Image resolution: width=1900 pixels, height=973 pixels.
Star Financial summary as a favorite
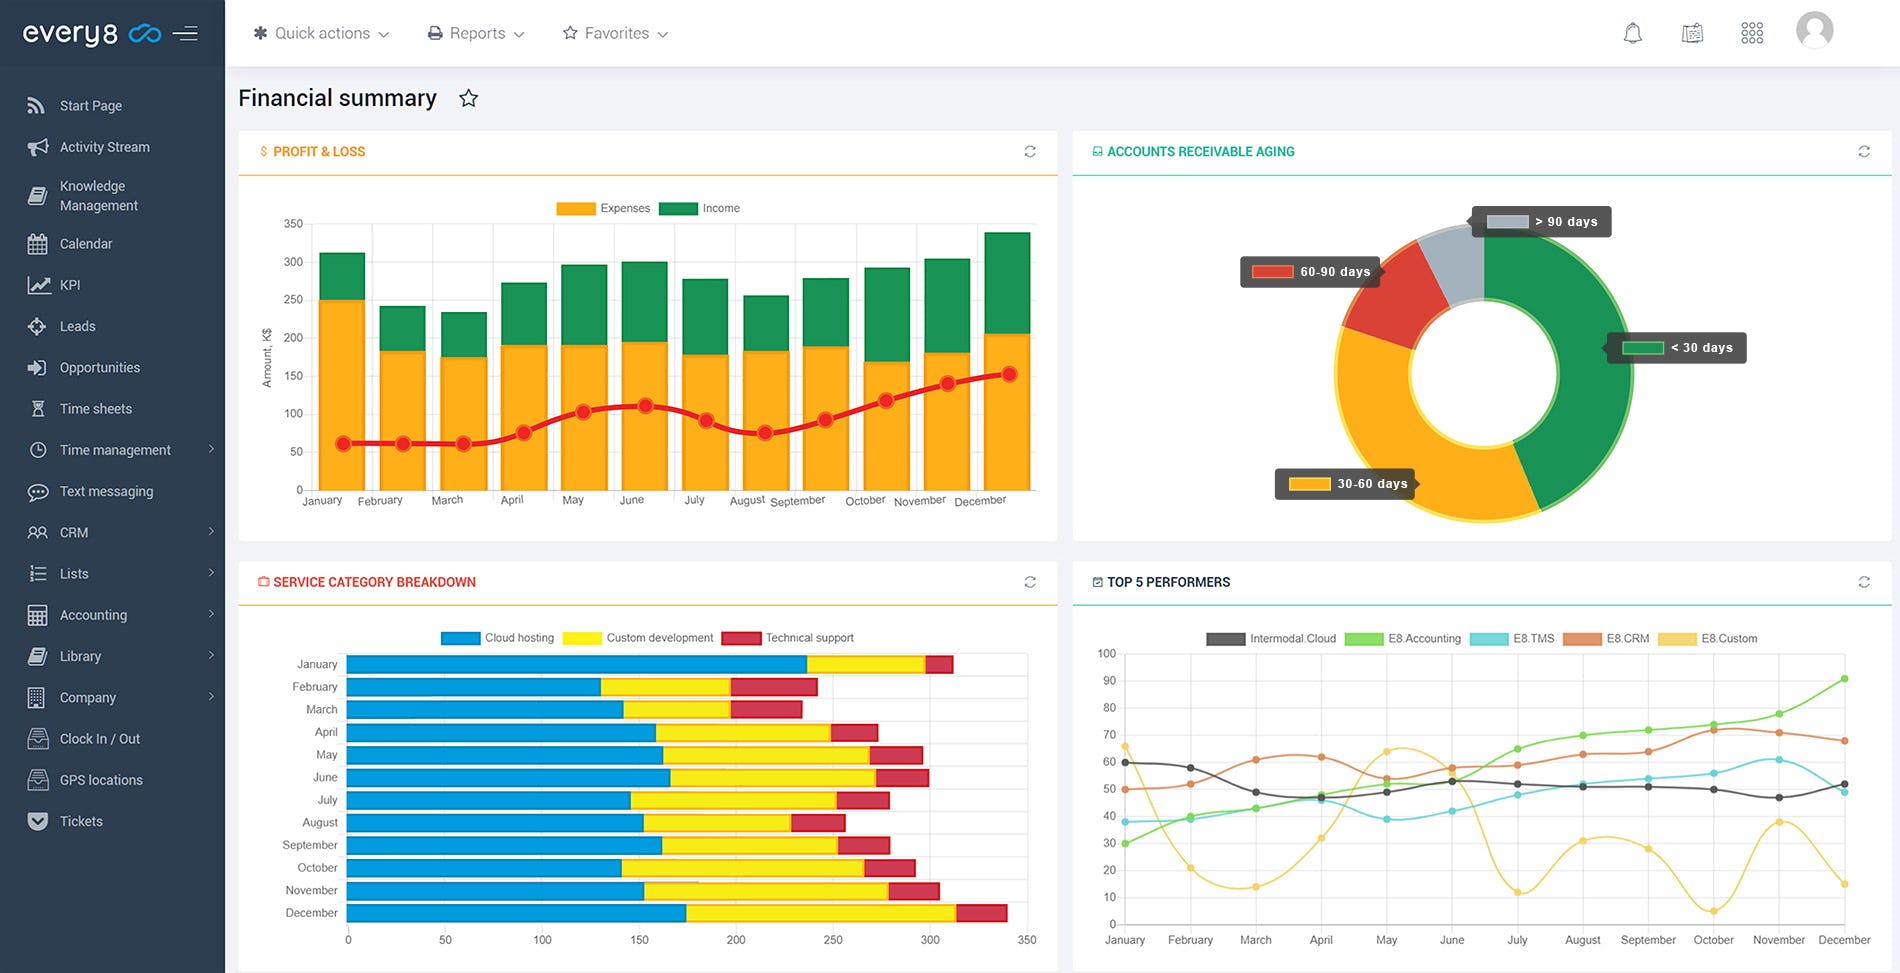point(468,98)
